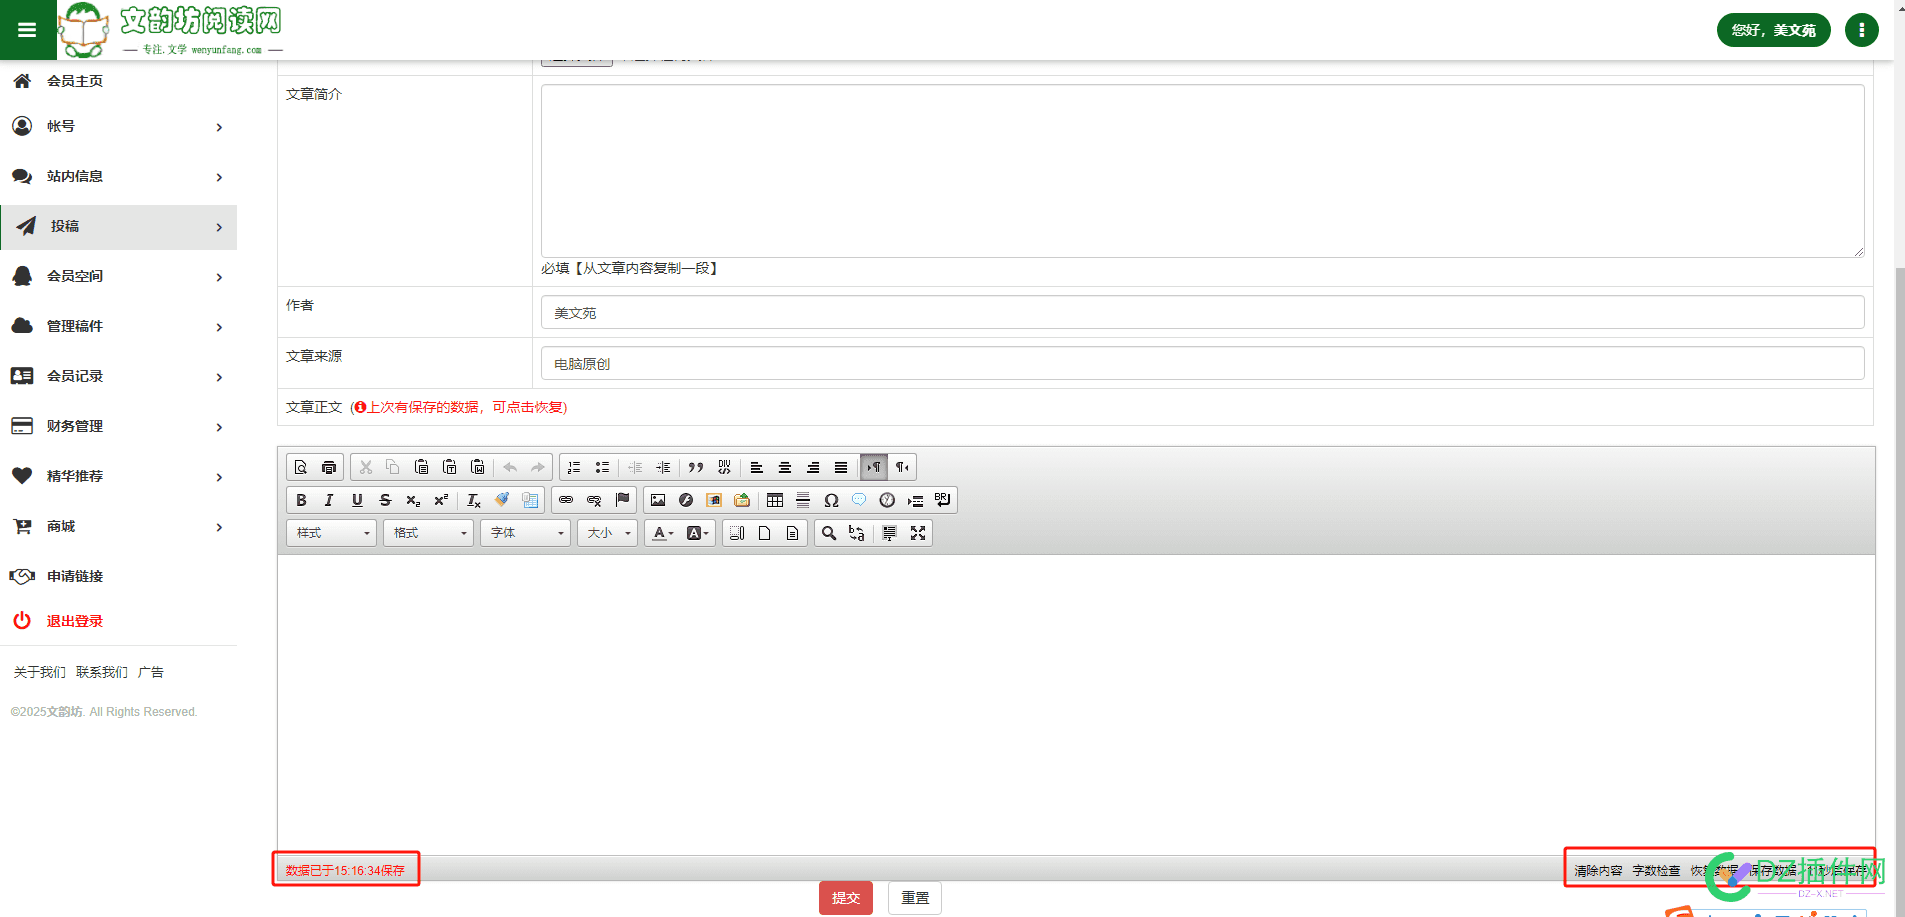The width and height of the screenshot is (1905, 917).
Task: Open the hamburger menu button
Action: click(x=27, y=30)
